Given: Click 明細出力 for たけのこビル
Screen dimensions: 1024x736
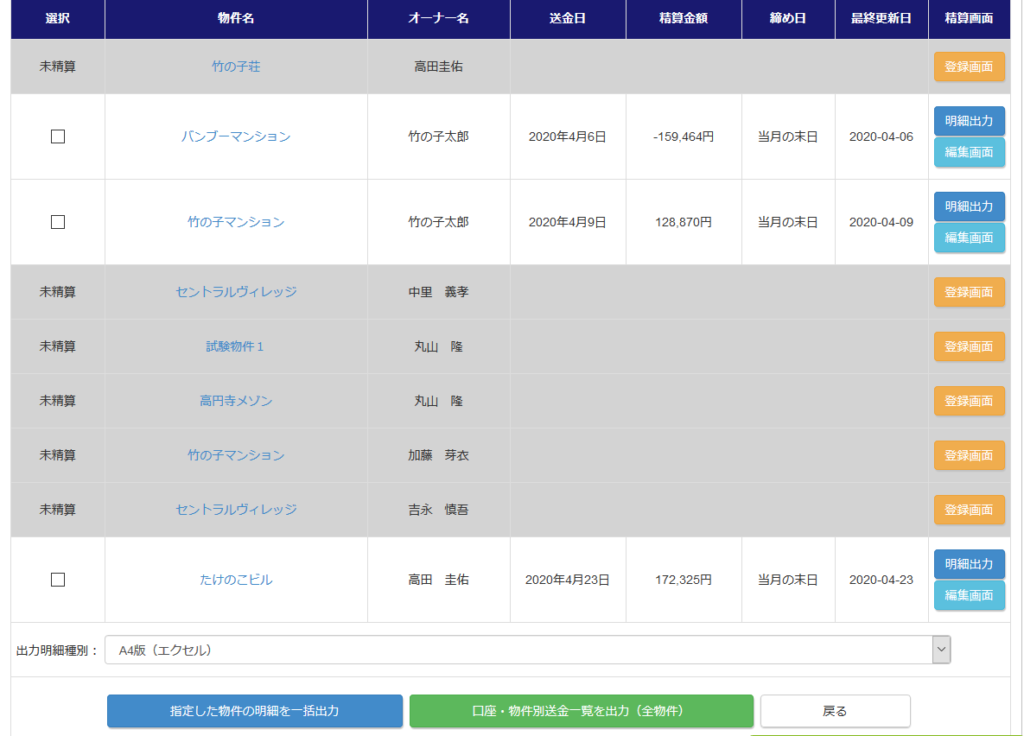Looking at the screenshot, I should pos(969,564).
